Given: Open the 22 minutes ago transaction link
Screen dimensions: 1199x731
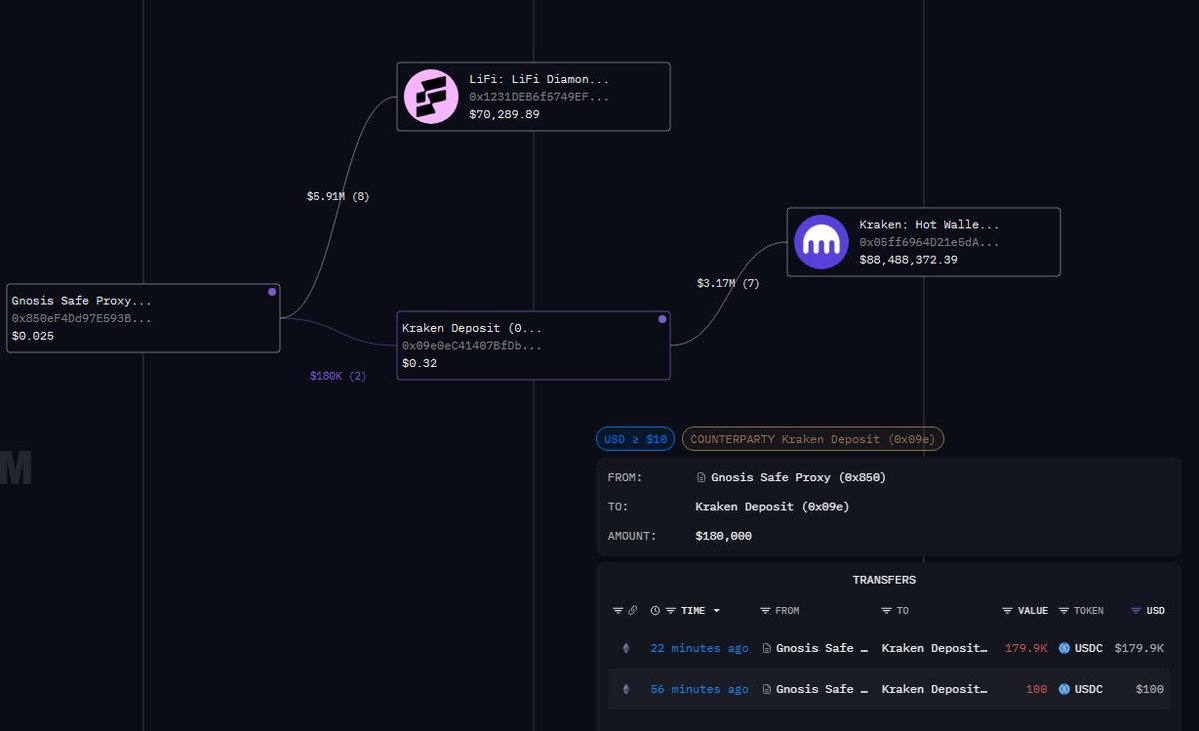Looking at the screenshot, I should [x=700, y=648].
